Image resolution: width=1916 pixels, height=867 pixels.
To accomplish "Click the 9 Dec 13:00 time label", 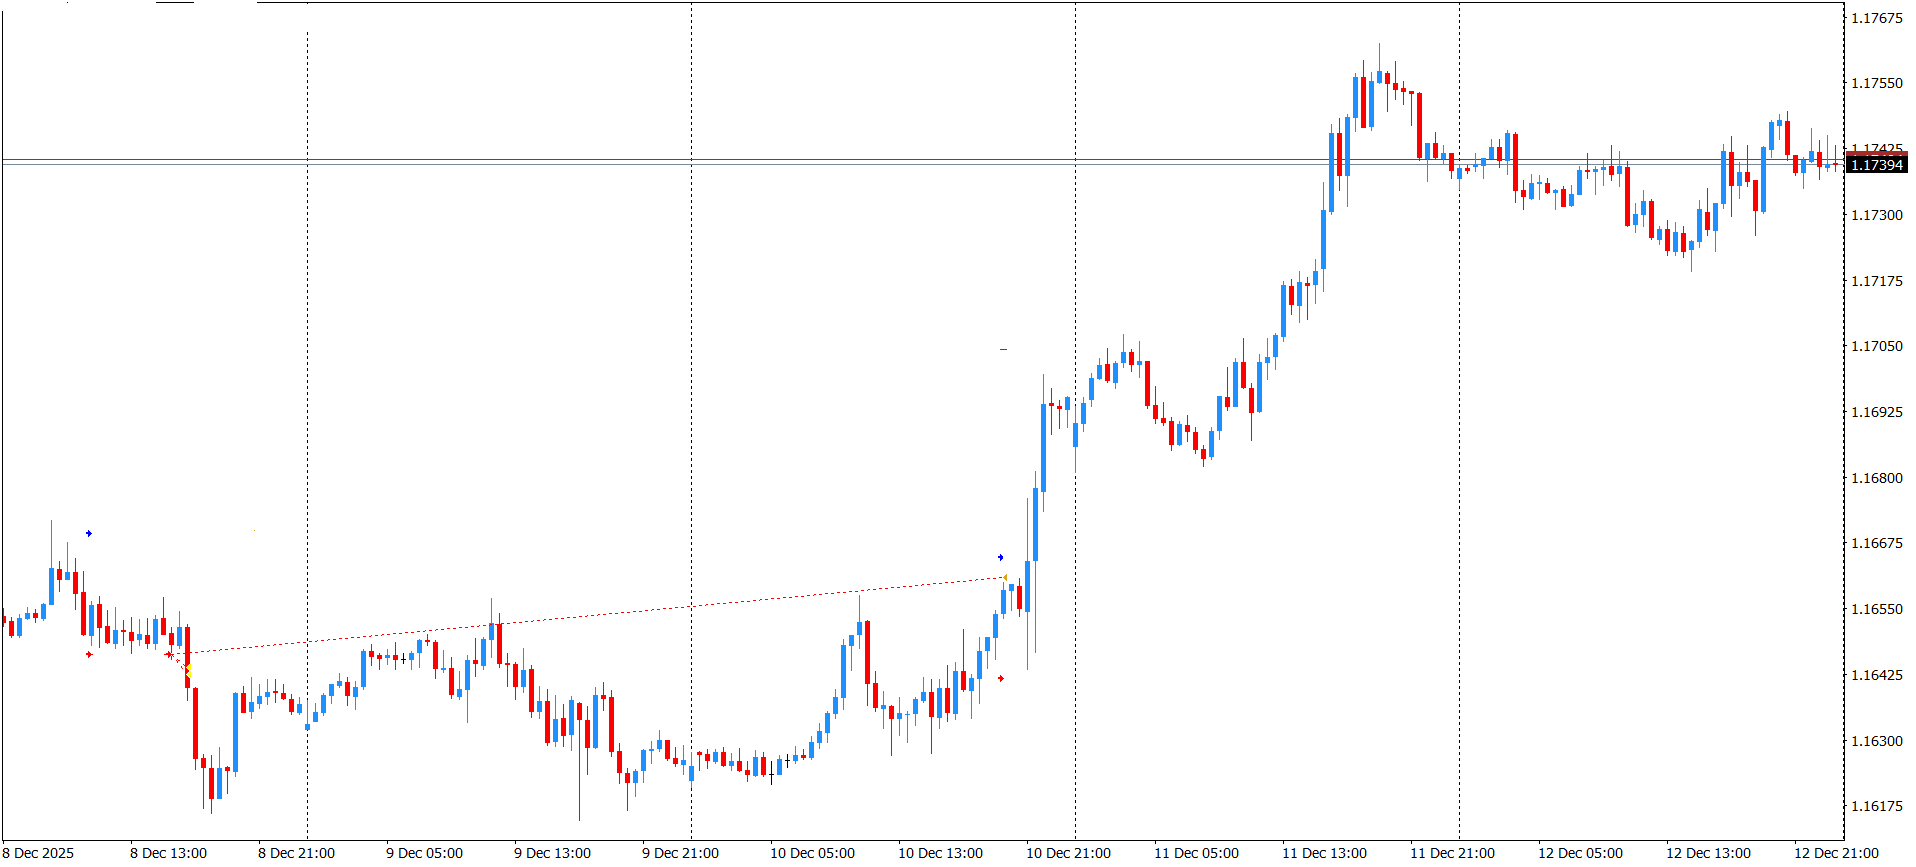I will point(552,853).
